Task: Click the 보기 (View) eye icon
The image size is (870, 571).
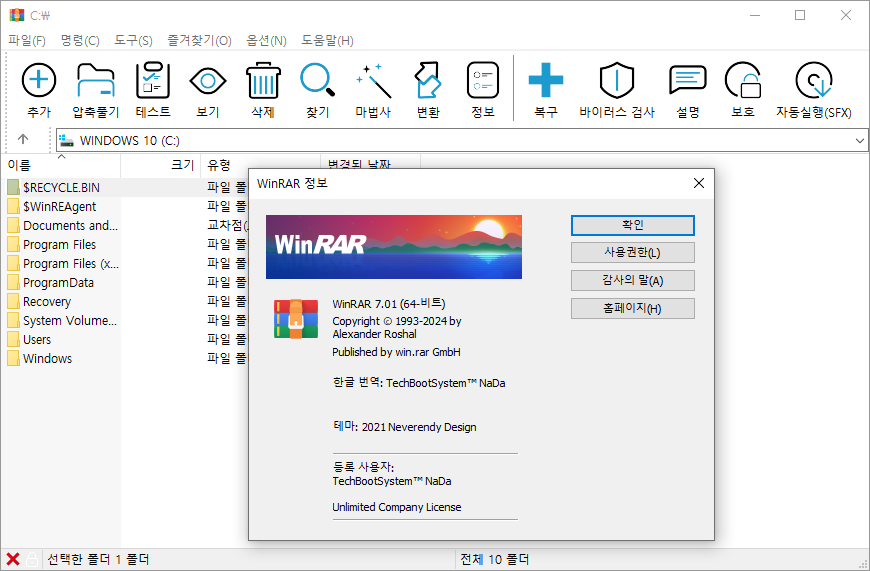Action: 208,81
